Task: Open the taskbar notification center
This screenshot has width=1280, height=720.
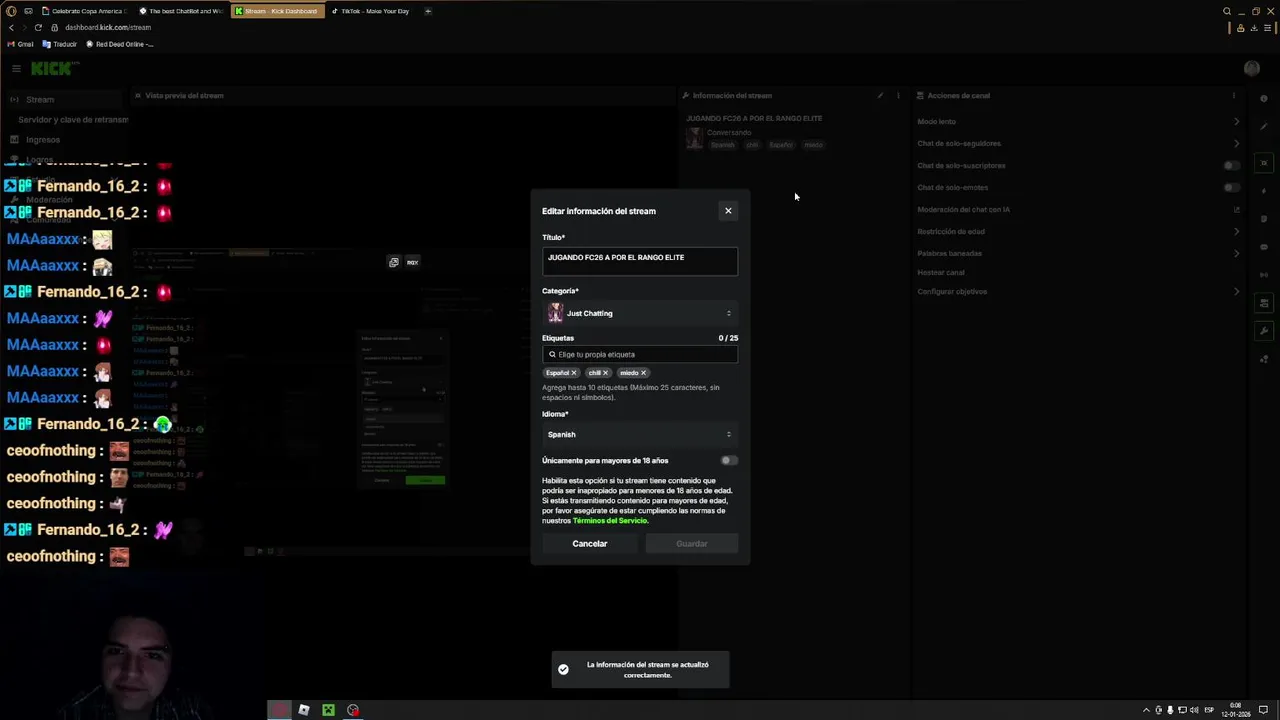Action: tap(1263, 710)
